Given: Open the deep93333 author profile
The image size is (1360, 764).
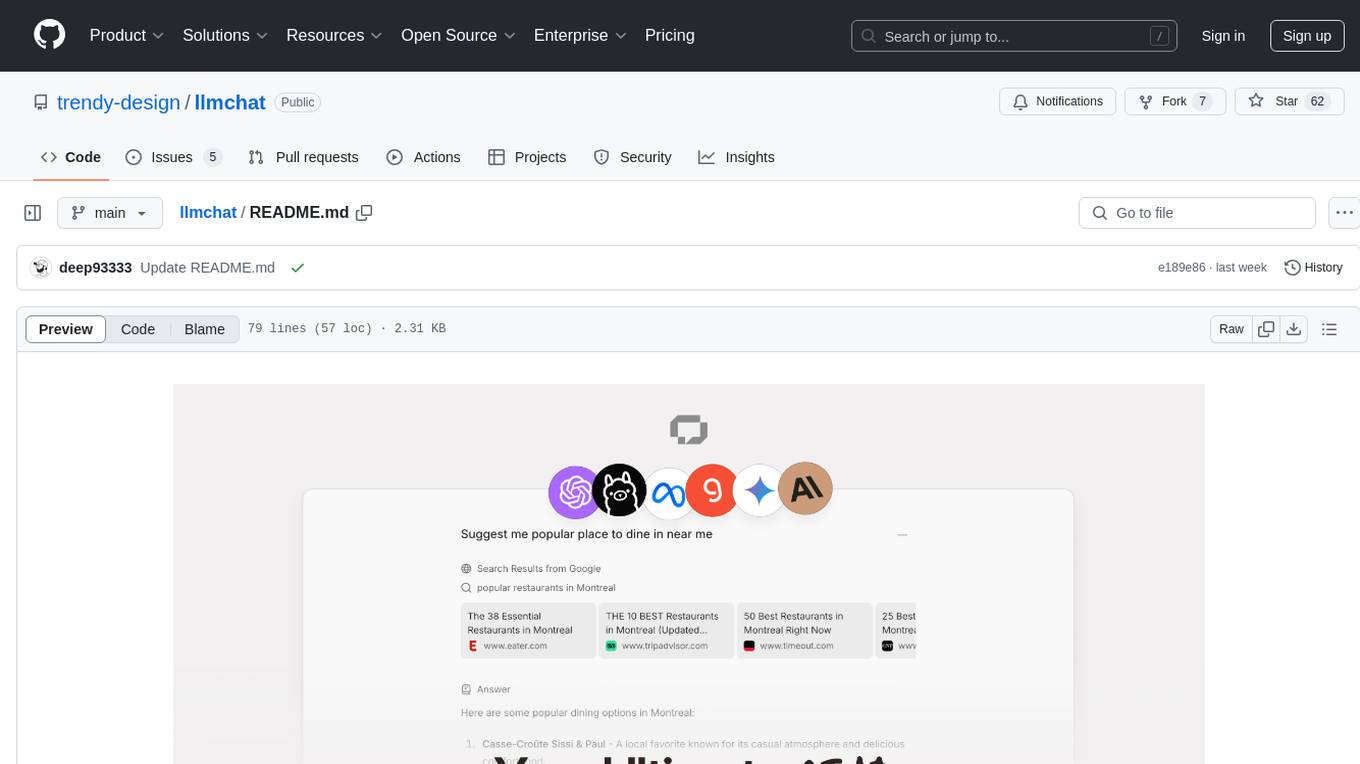Looking at the screenshot, I should [95, 267].
